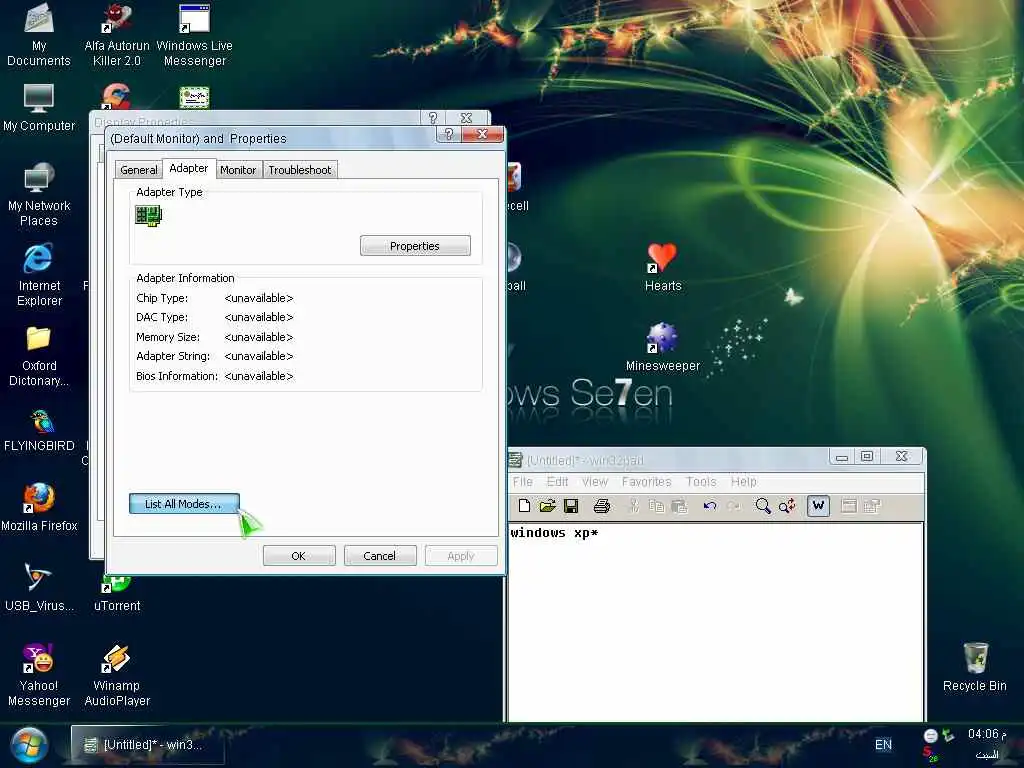The height and width of the screenshot is (768, 1024).
Task: Open the Help menu in win32pad
Action: 743,481
